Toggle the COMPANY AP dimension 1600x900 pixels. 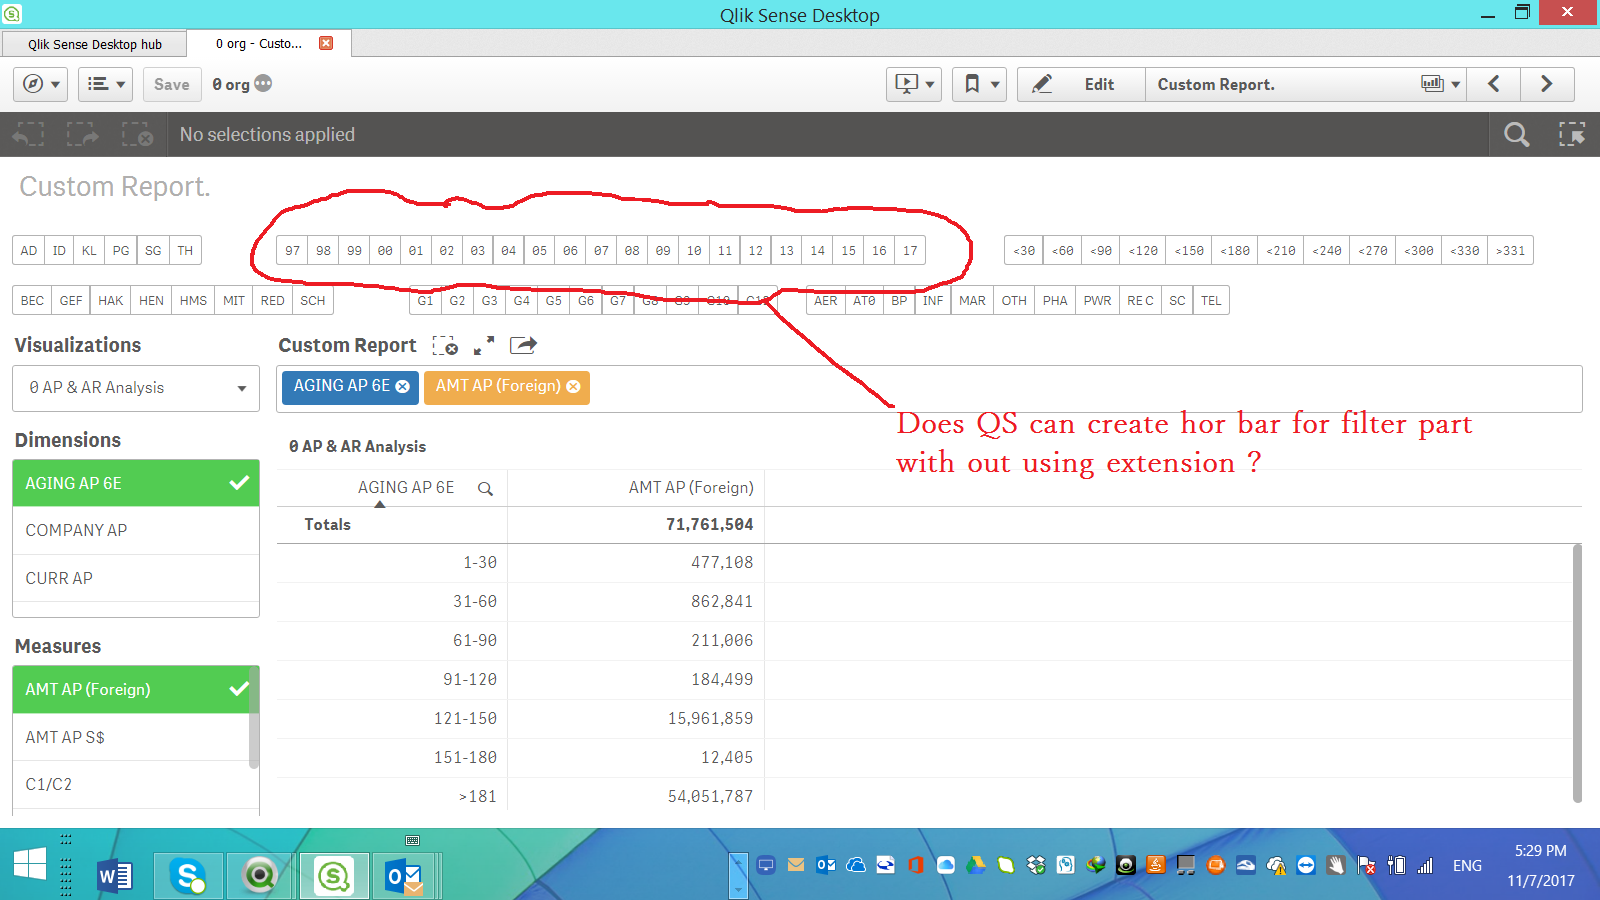tap(136, 531)
